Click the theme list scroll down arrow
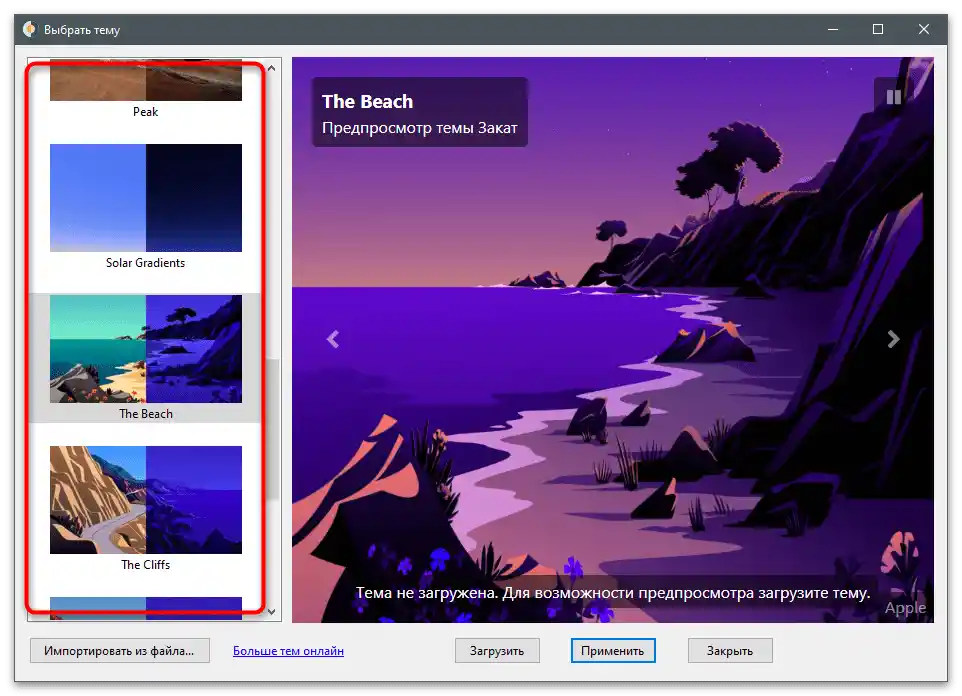 [271, 612]
